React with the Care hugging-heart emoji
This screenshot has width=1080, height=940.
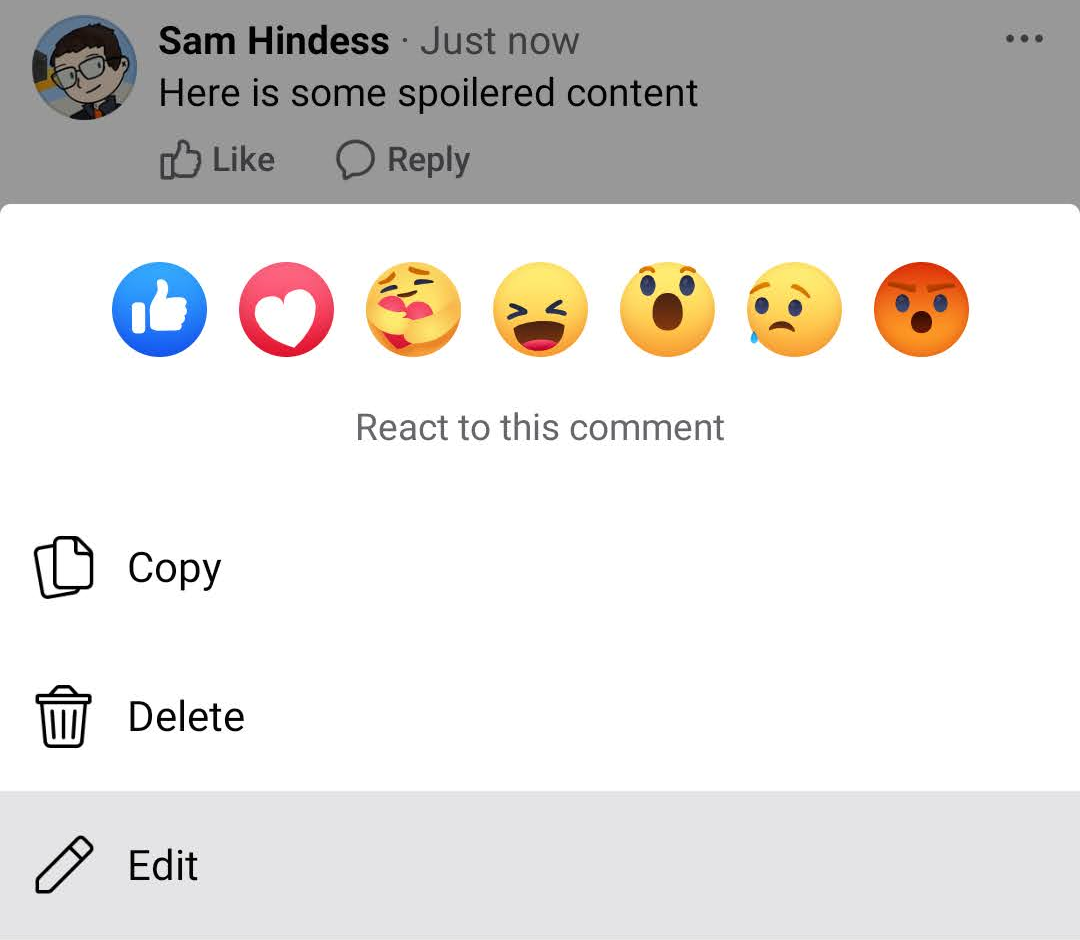pos(414,310)
